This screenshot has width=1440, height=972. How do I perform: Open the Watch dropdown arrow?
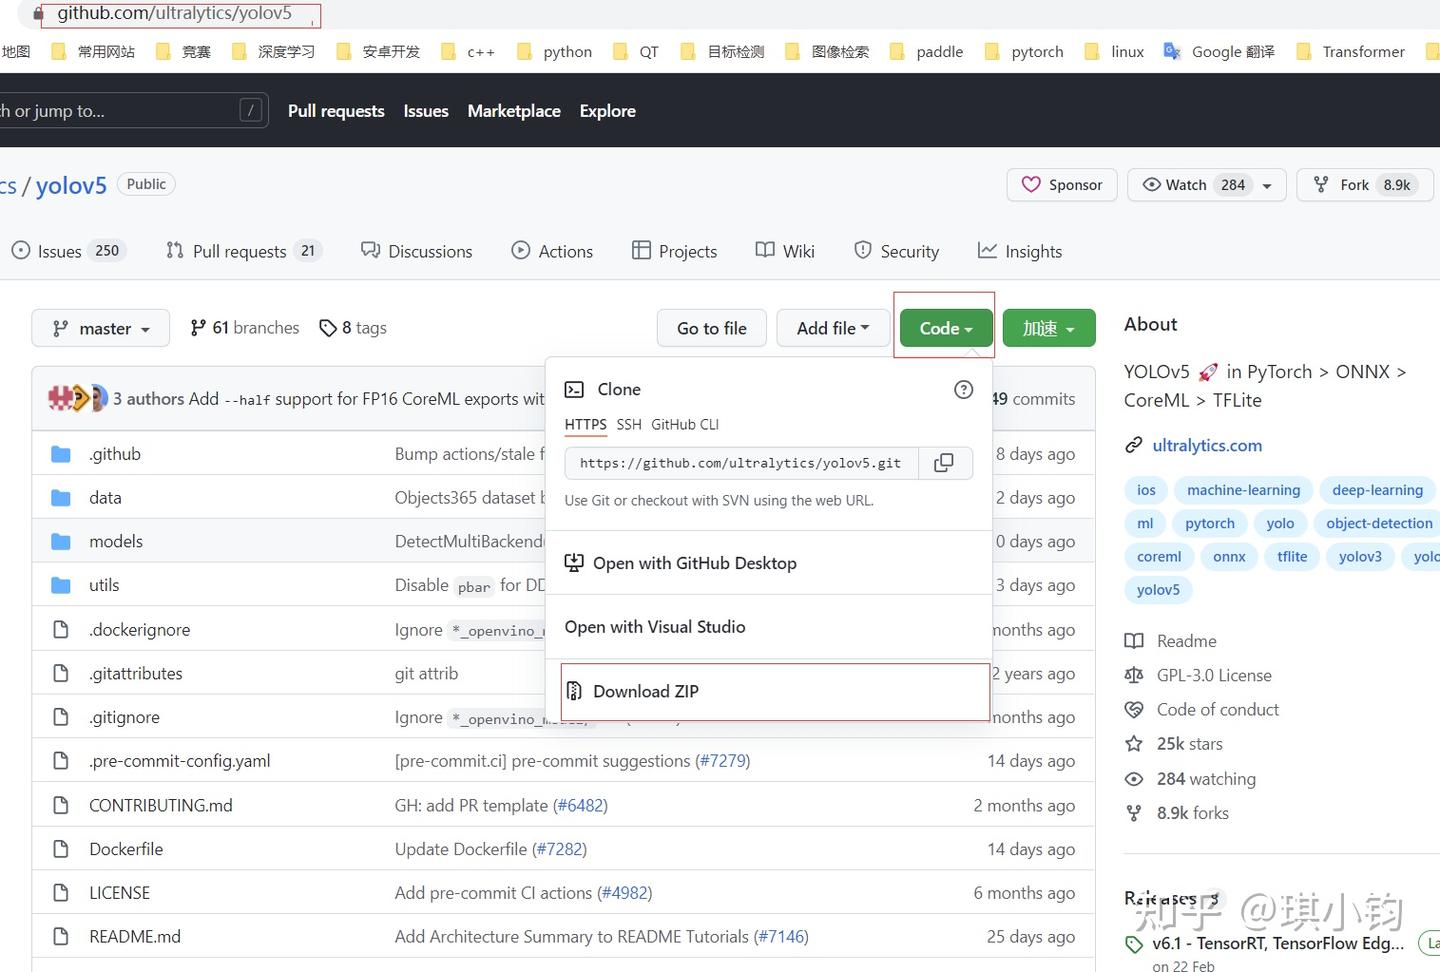point(1267,185)
